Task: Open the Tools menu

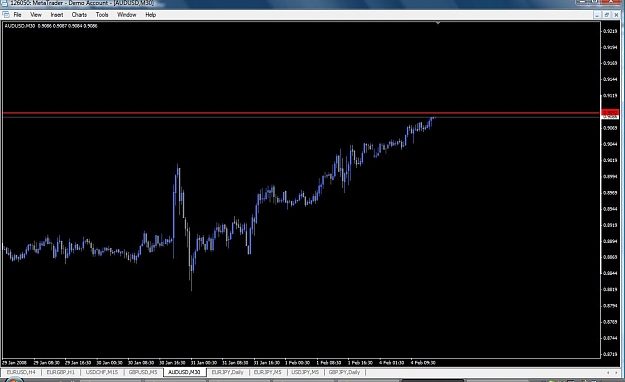Action: tap(102, 15)
